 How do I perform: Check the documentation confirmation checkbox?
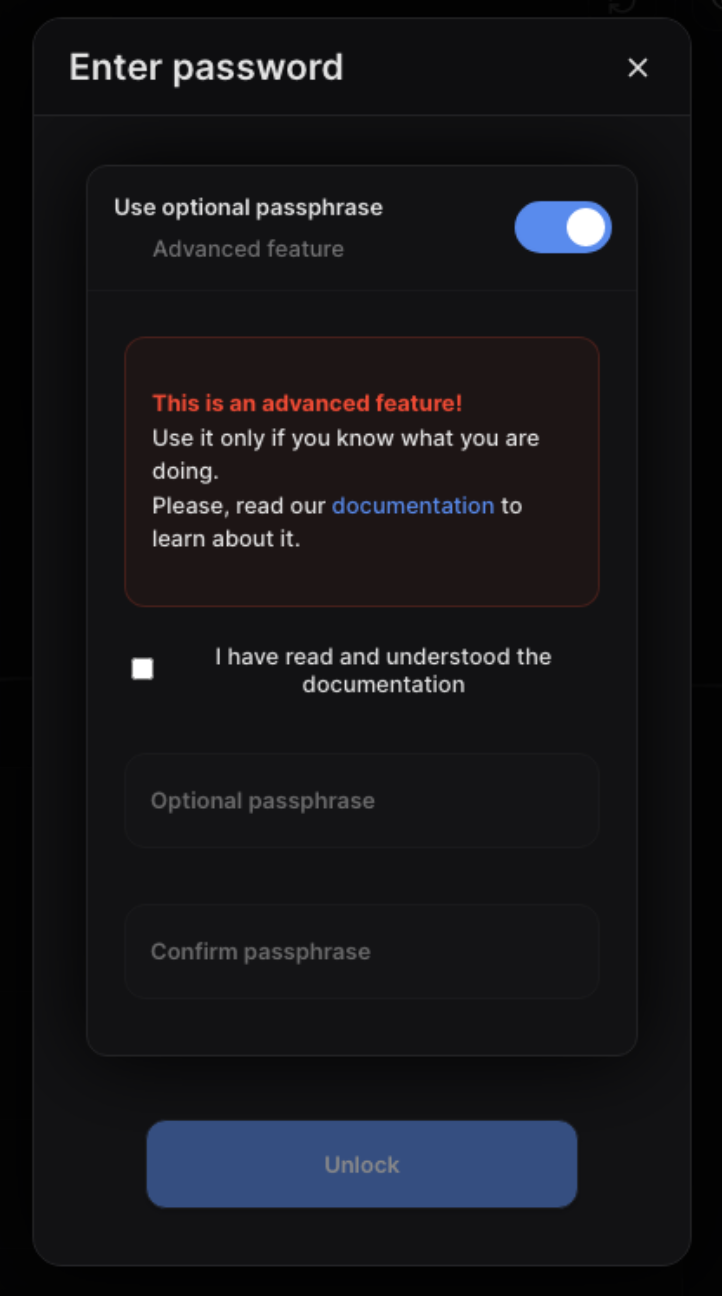(143, 668)
